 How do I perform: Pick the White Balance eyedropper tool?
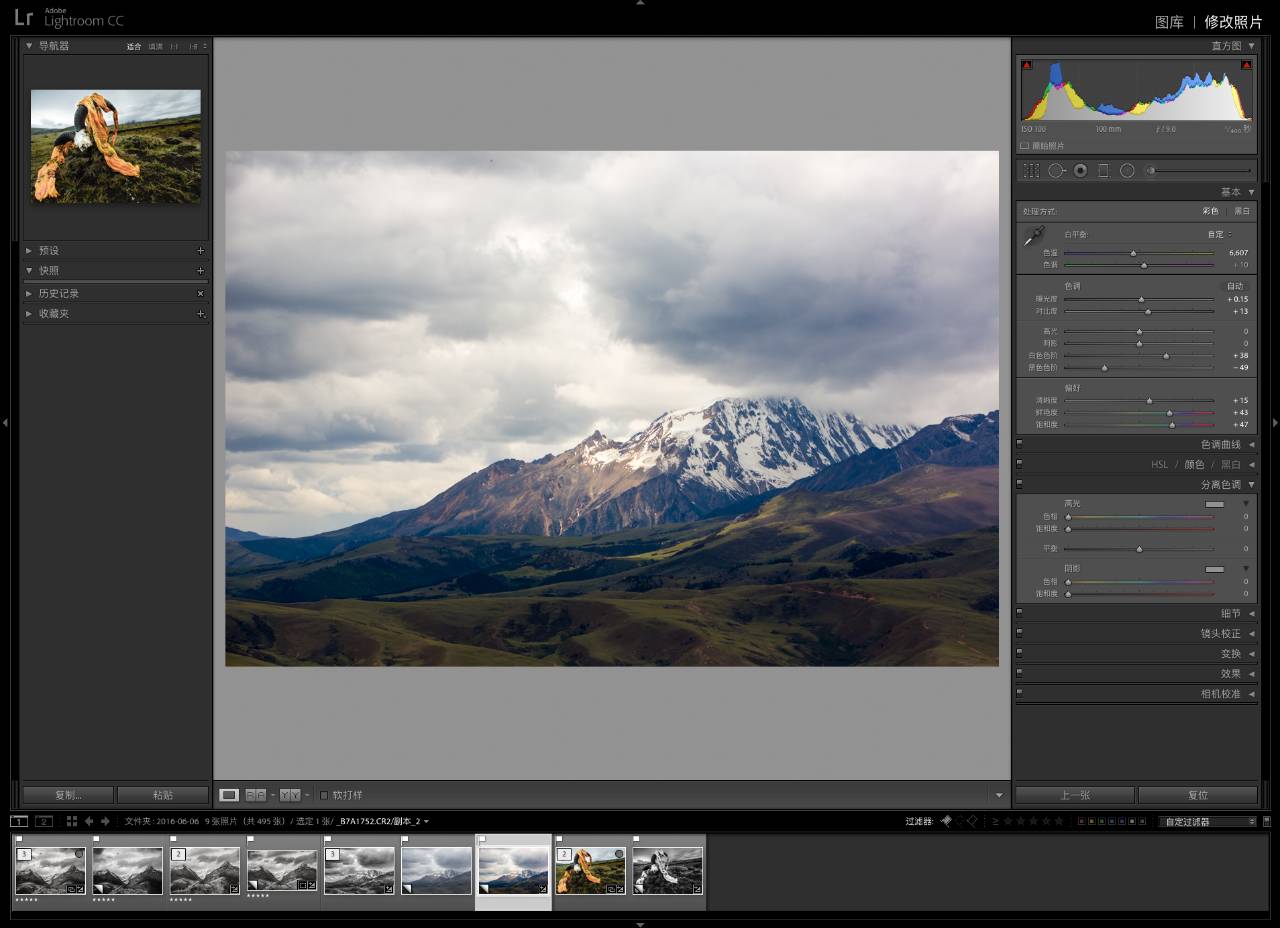1033,237
